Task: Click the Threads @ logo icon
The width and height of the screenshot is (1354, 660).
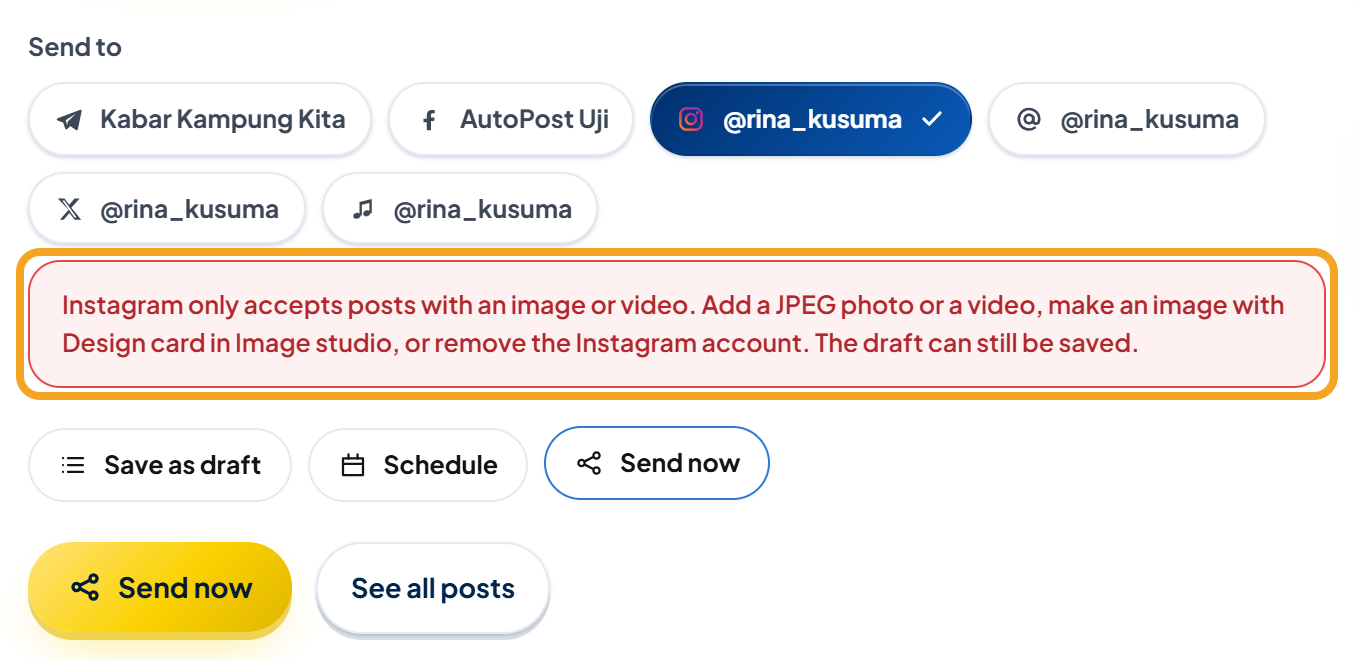Action: pyautogui.click(x=1029, y=120)
